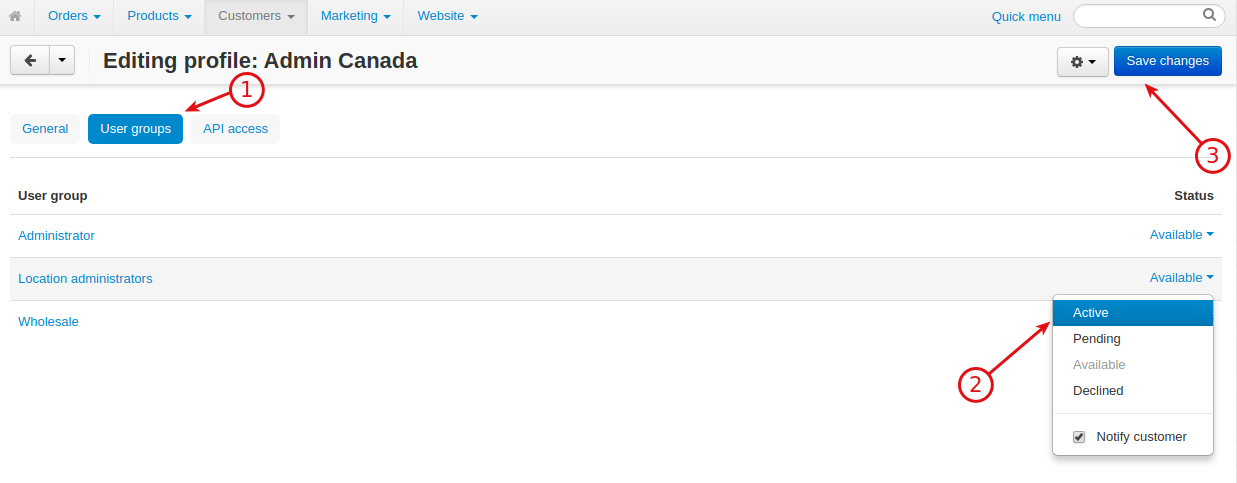
Task: Click the Quick menu link
Action: (x=1026, y=16)
